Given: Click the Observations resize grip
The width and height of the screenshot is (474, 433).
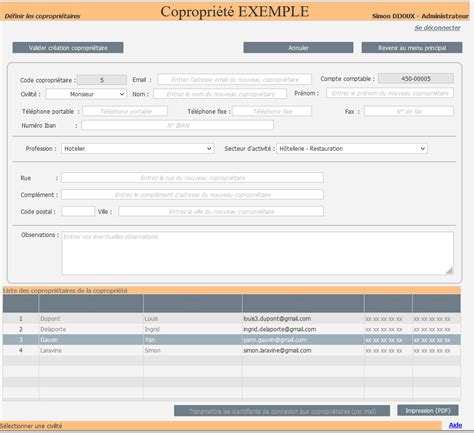Looking at the screenshot, I should pos(450,271).
